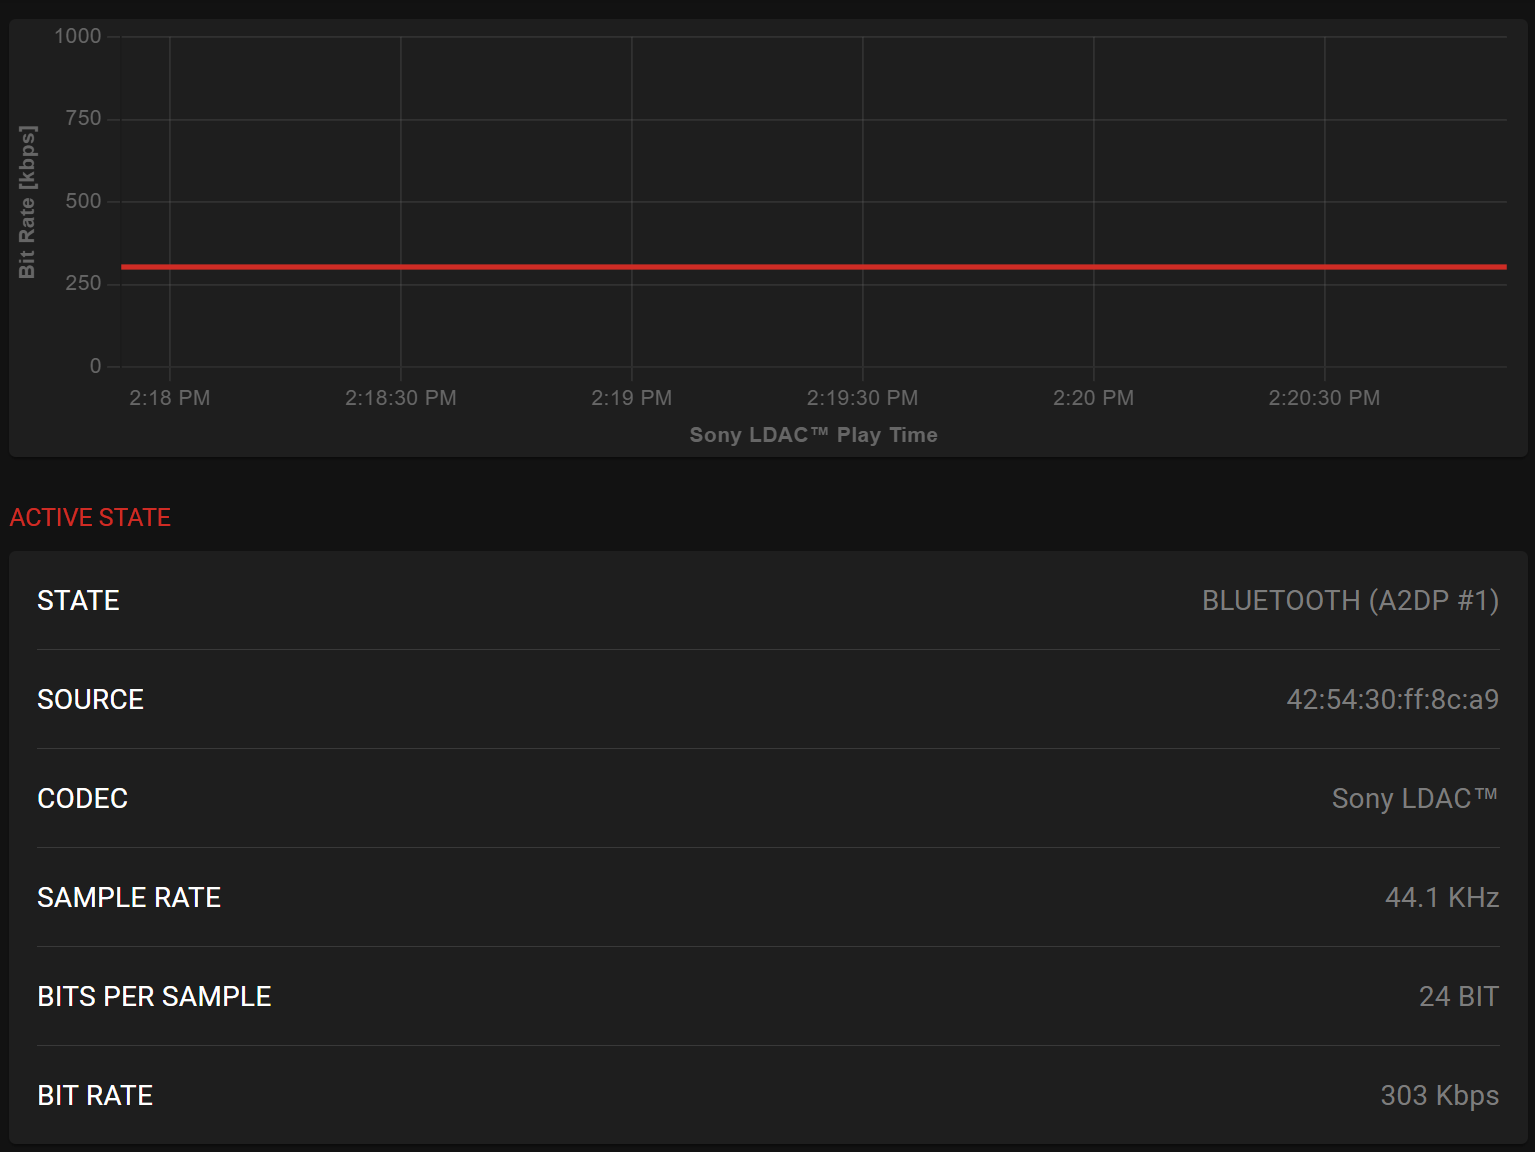
Task: Click the "Bit Rate [kbps]" vertical axis title
Action: pyautogui.click(x=27, y=202)
